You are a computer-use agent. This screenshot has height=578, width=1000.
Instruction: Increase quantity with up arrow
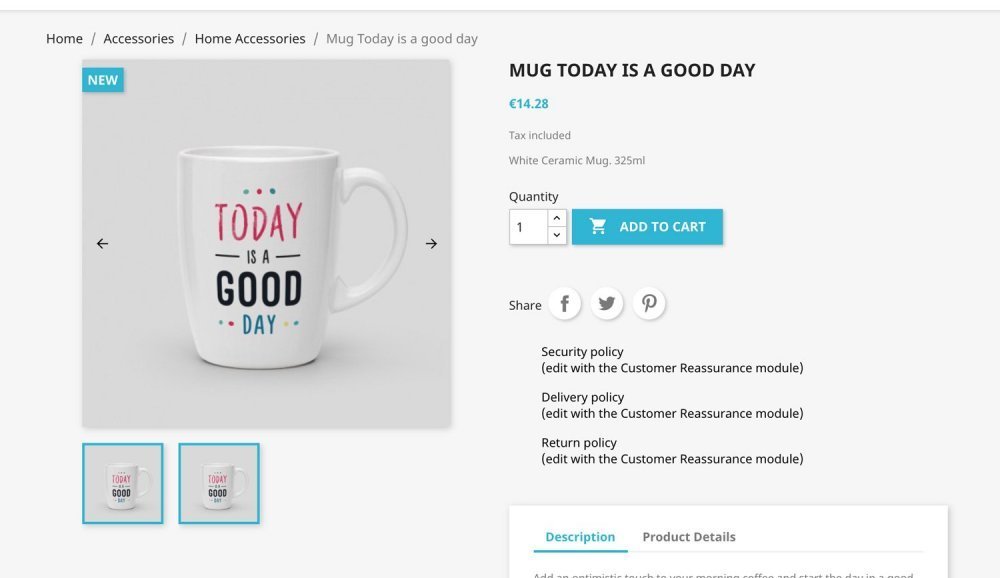(x=557, y=218)
